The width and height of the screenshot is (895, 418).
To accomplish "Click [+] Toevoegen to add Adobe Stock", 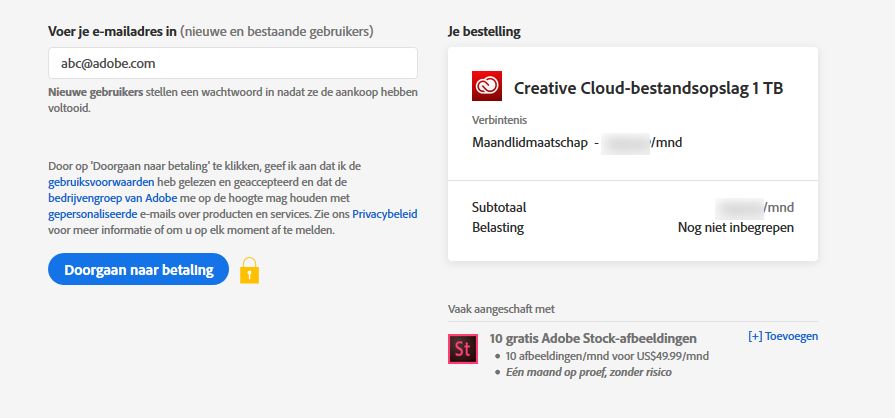I will click(x=783, y=336).
